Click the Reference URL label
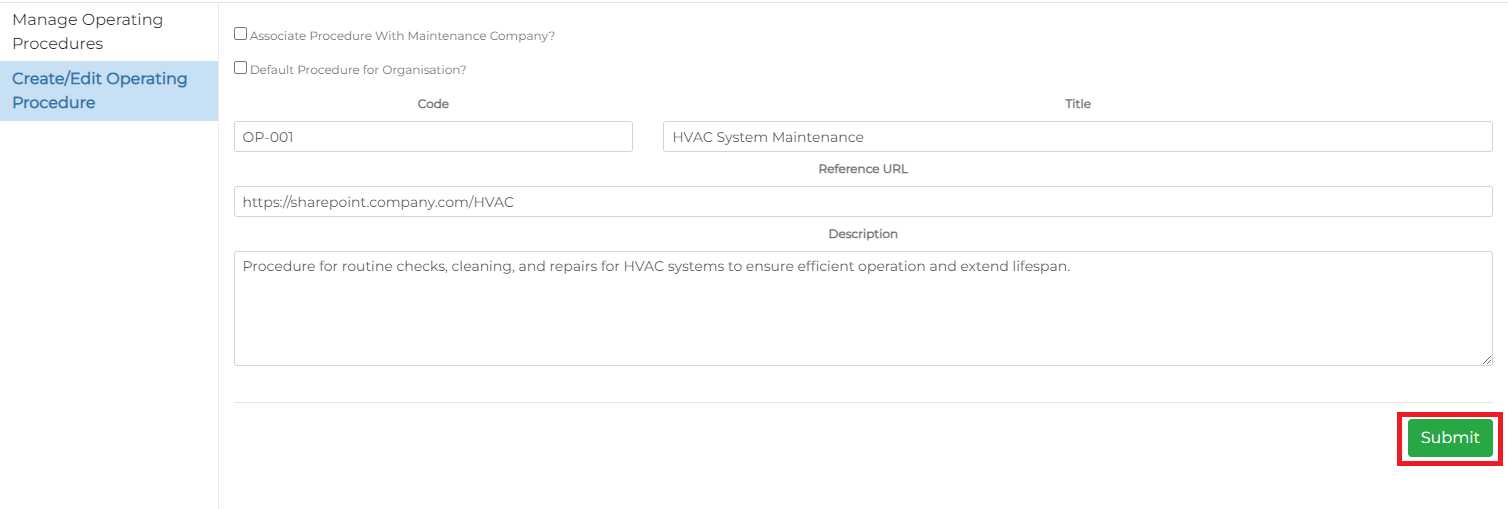Screen dimensions: 1508x509 (862, 169)
